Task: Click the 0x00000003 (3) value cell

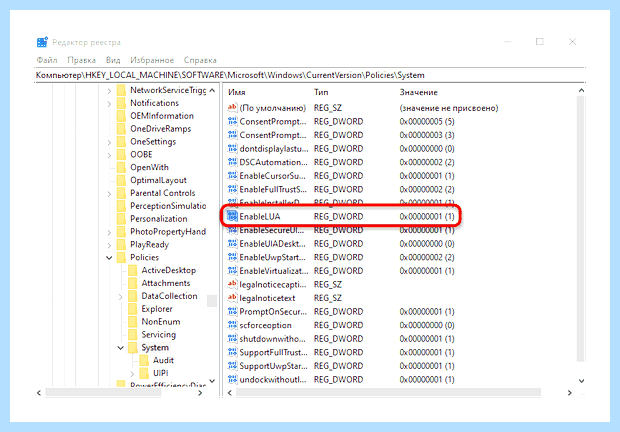Action: (427, 135)
